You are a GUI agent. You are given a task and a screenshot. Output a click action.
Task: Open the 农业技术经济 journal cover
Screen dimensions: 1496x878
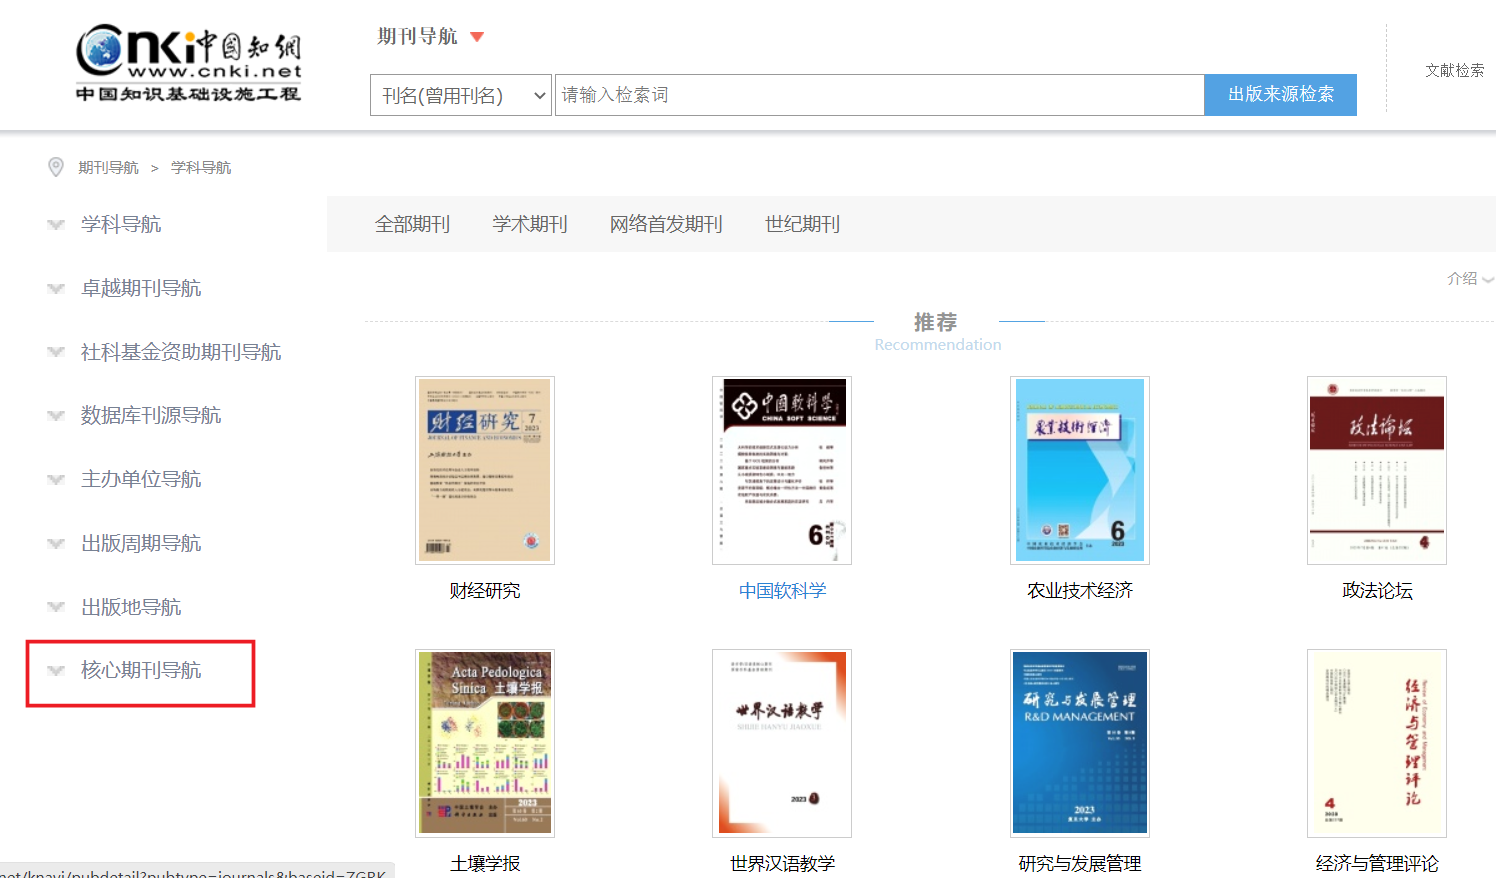pos(1080,470)
